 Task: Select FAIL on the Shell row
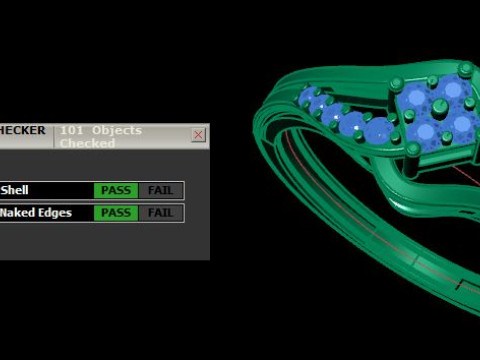click(x=160, y=190)
